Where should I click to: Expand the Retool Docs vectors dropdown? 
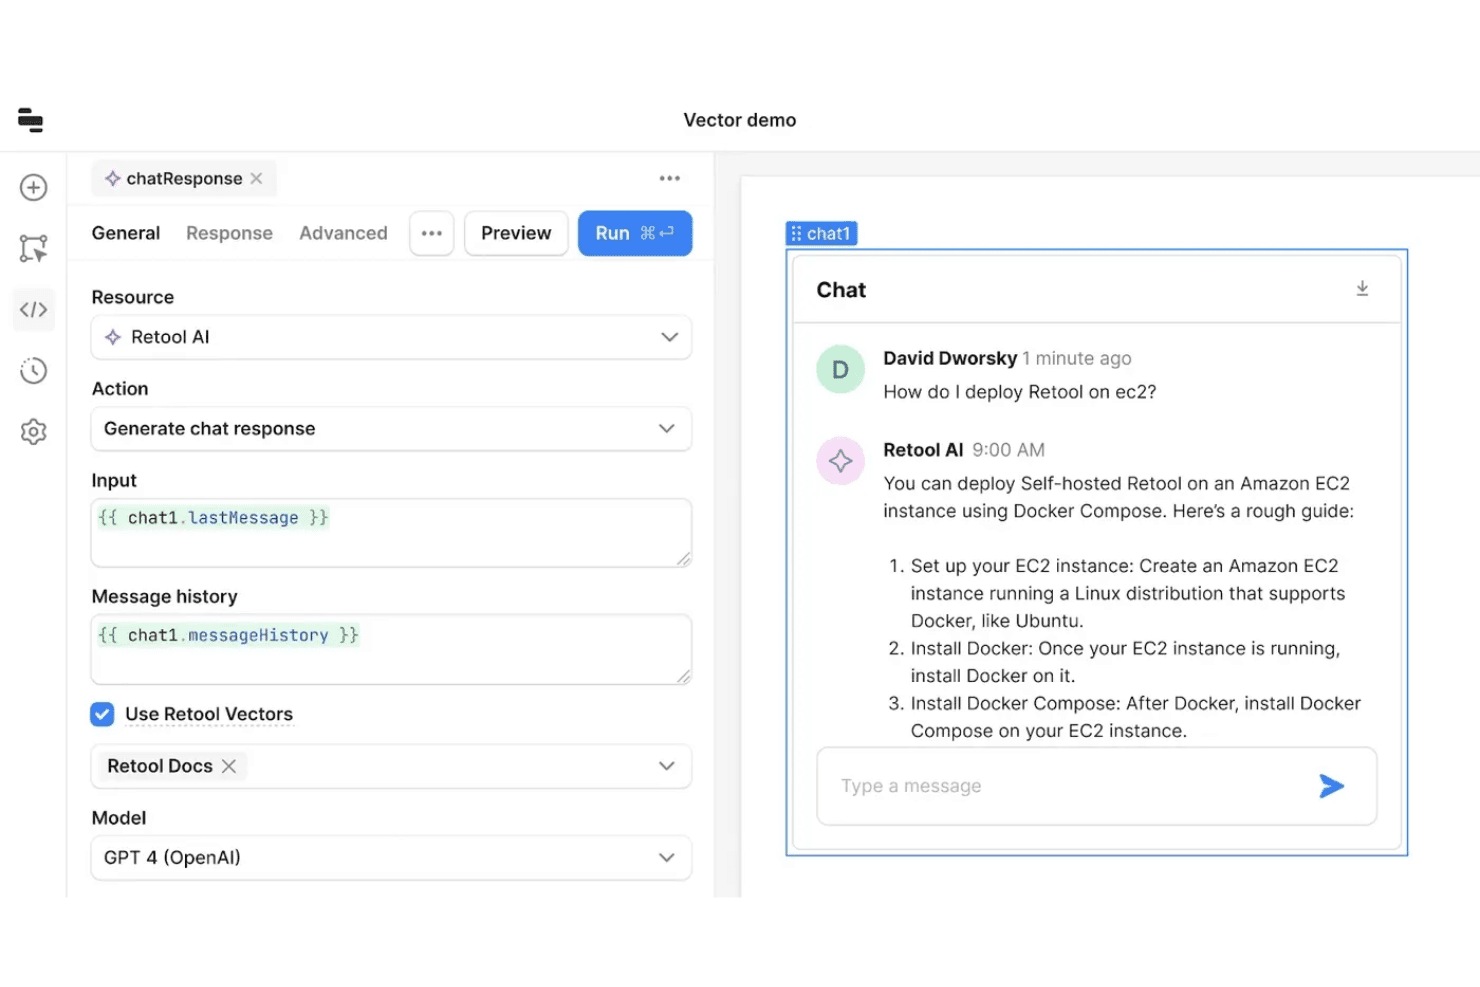coord(667,766)
